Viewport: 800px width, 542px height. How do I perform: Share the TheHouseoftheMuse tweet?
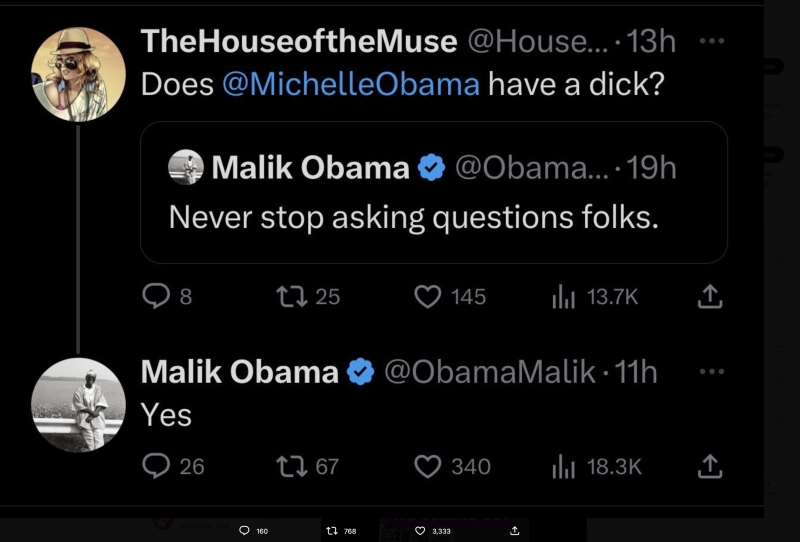pos(708,296)
